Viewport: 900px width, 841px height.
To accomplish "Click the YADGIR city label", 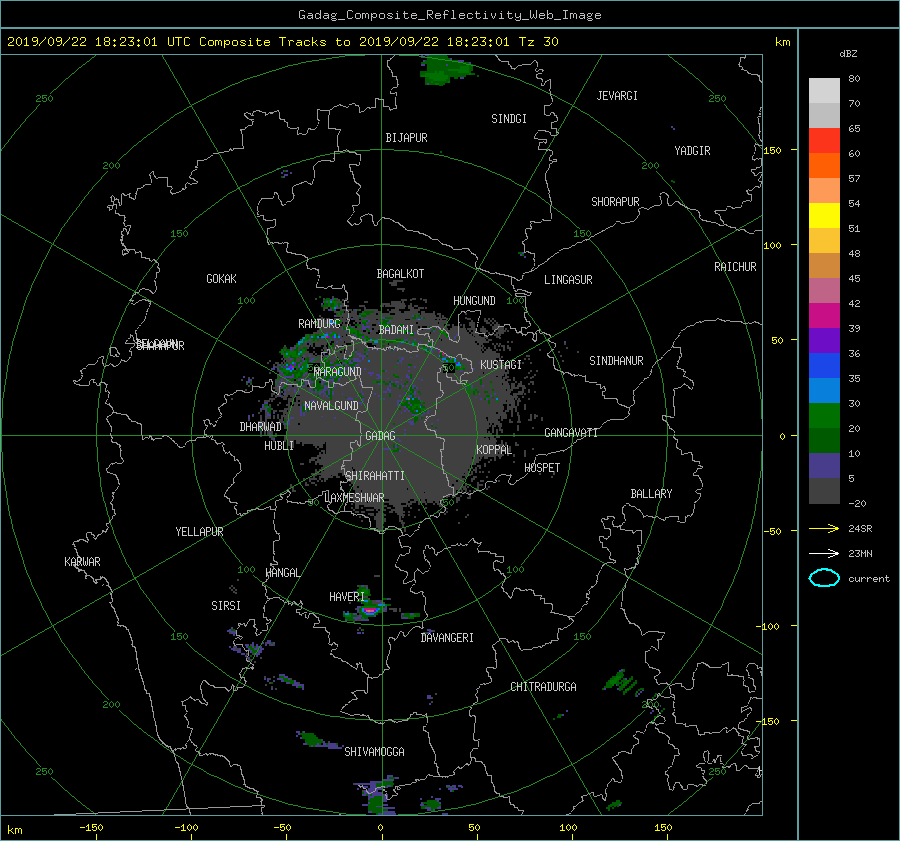I will pos(692,151).
